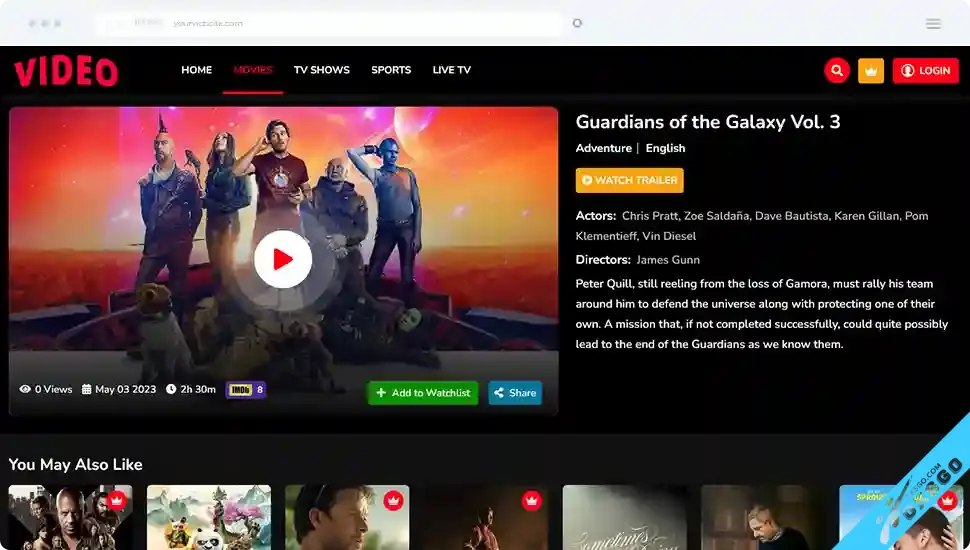The width and height of the screenshot is (970, 550).
Task: Click the IMDb rating badge
Action: pos(246,390)
